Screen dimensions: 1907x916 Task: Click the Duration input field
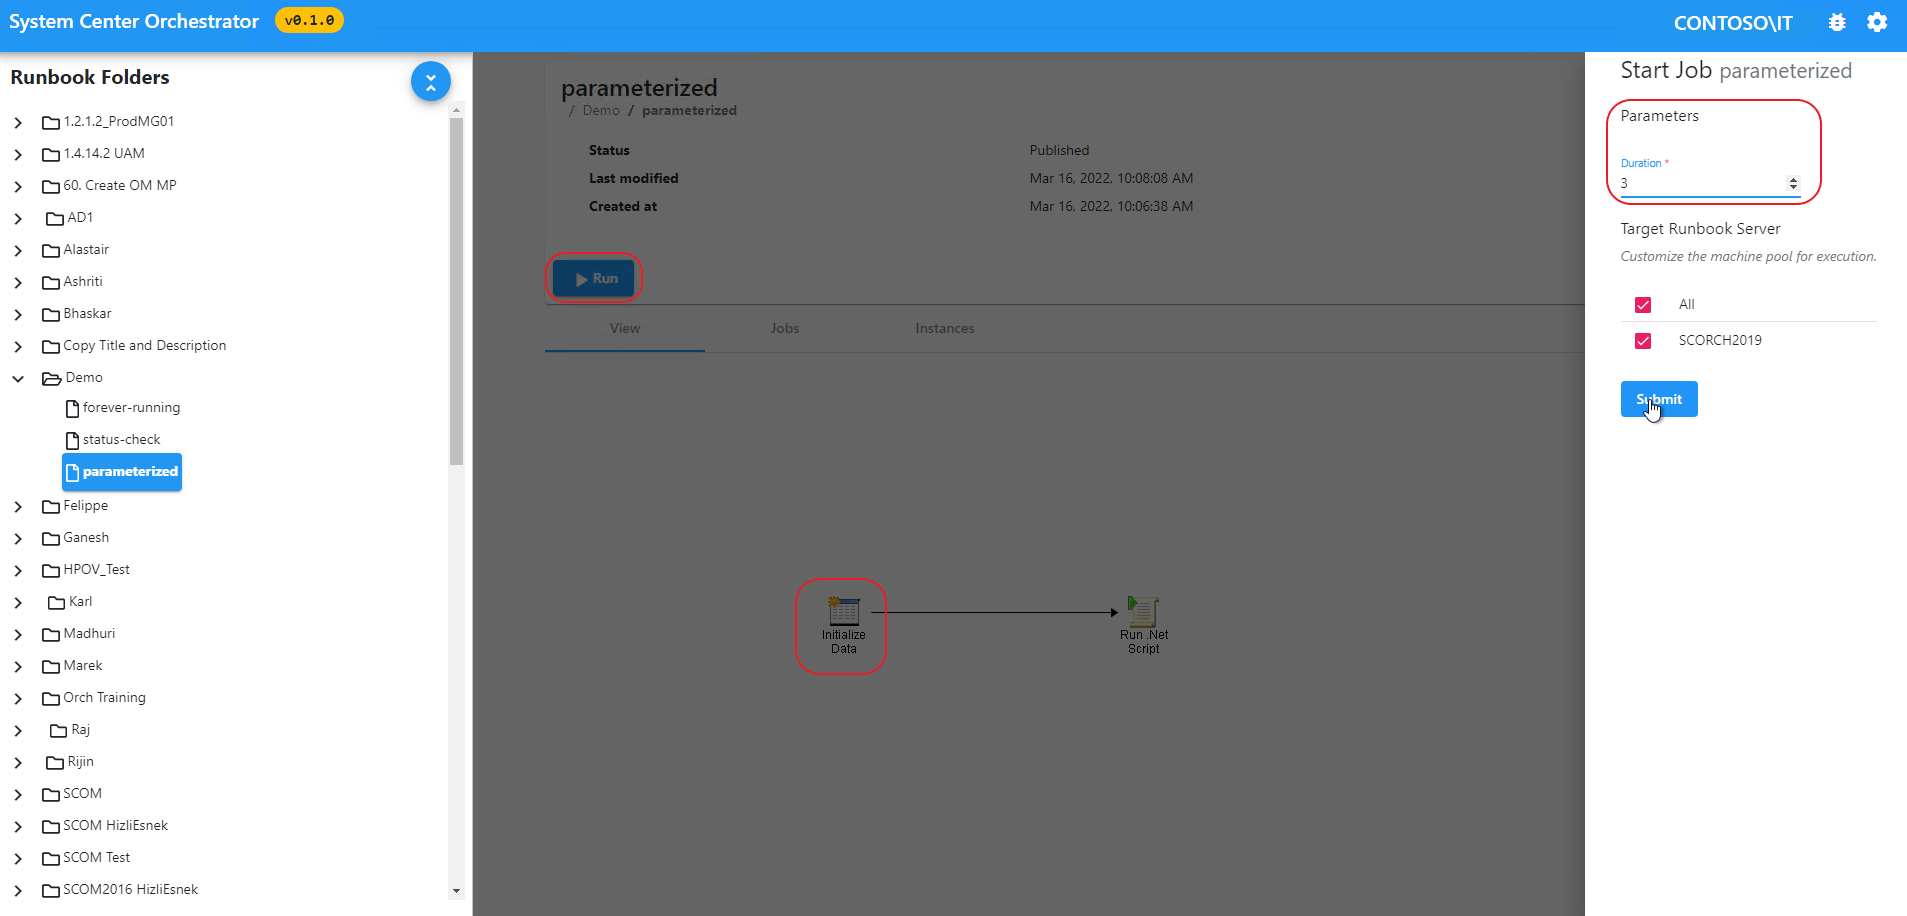[1700, 183]
